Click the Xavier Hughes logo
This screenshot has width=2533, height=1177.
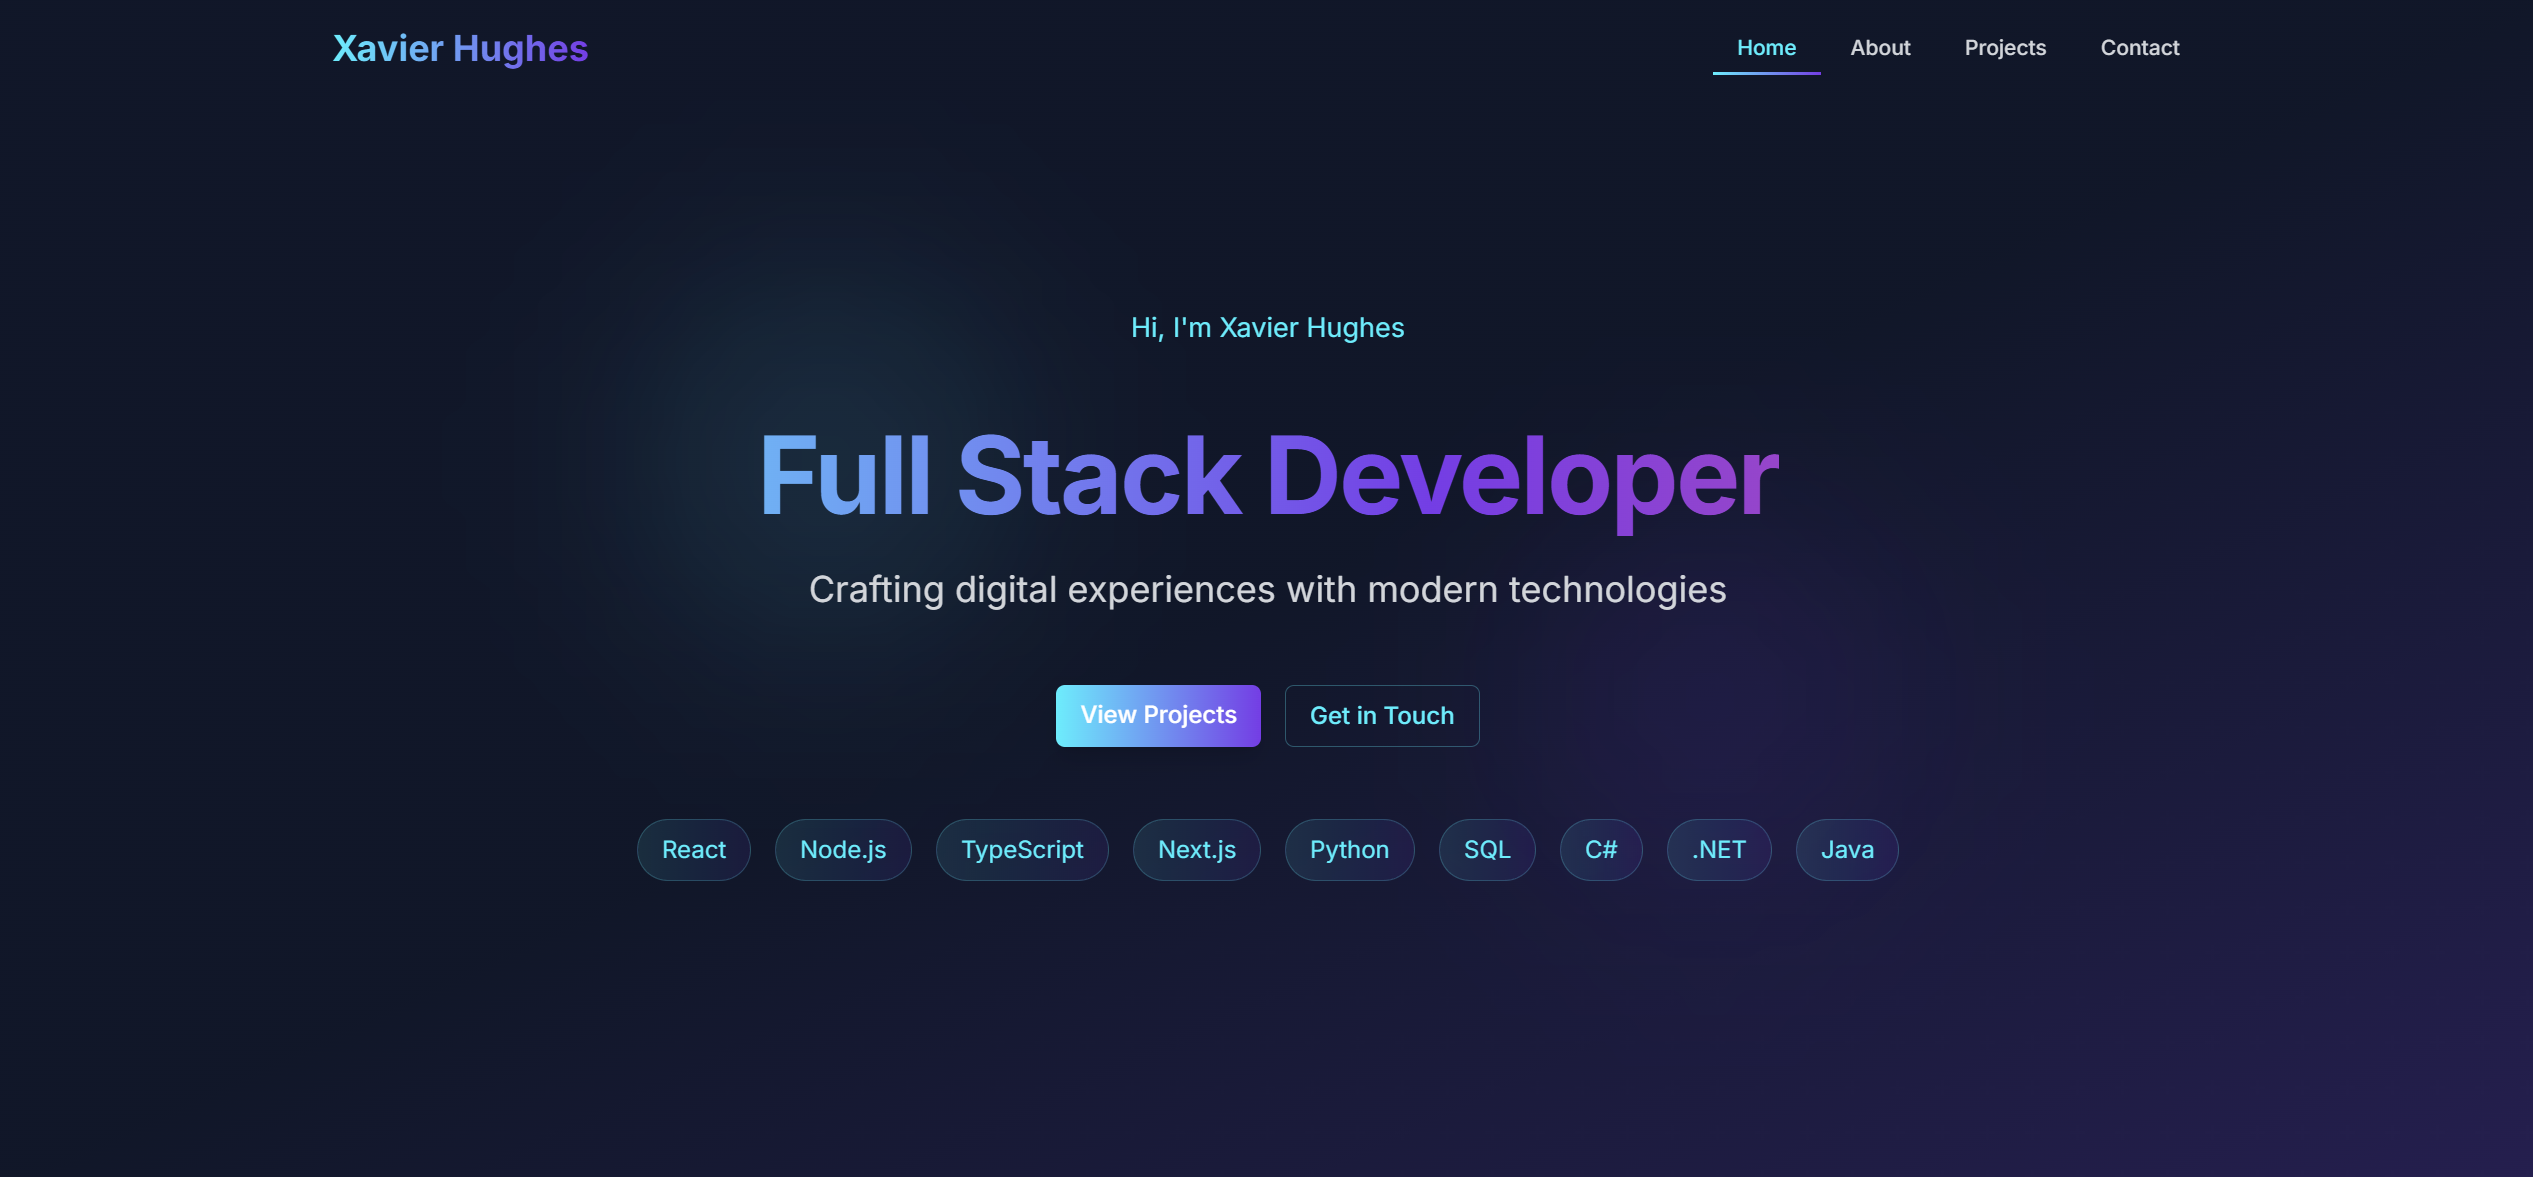coord(460,48)
